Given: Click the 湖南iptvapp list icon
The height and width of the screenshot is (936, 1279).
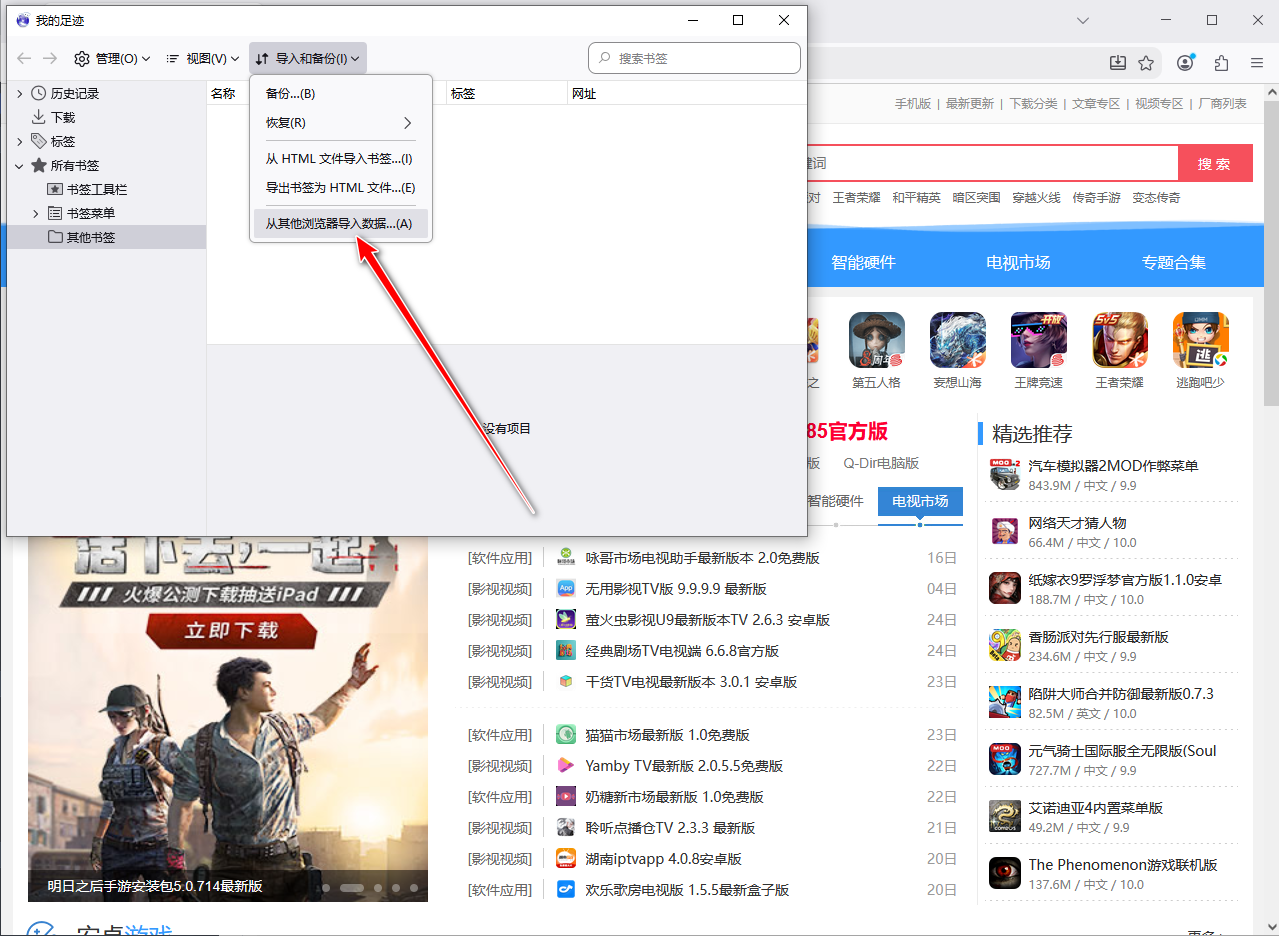Looking at the screenshot, I should pos(566,859).
